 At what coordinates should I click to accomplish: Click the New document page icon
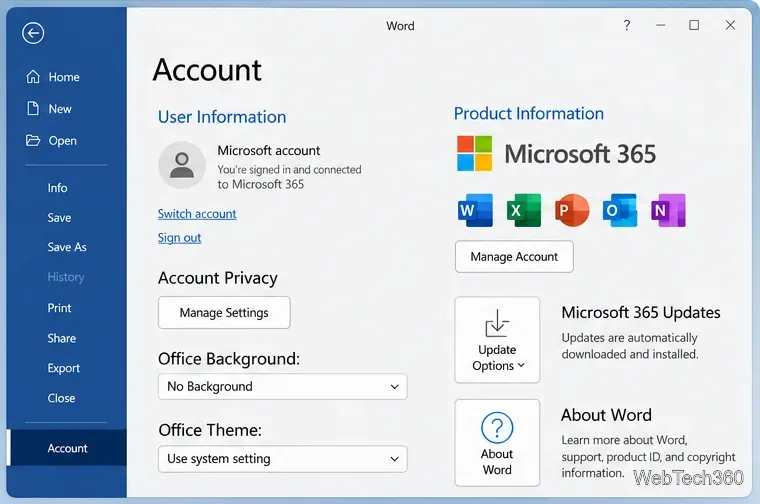click(33, 109)
